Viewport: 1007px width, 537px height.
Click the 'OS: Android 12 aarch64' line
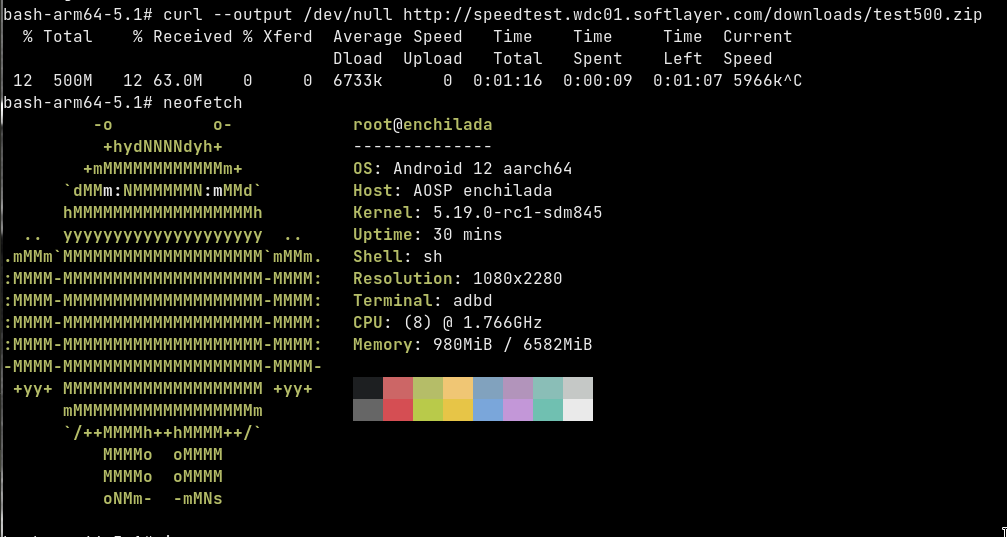(462, 169)
